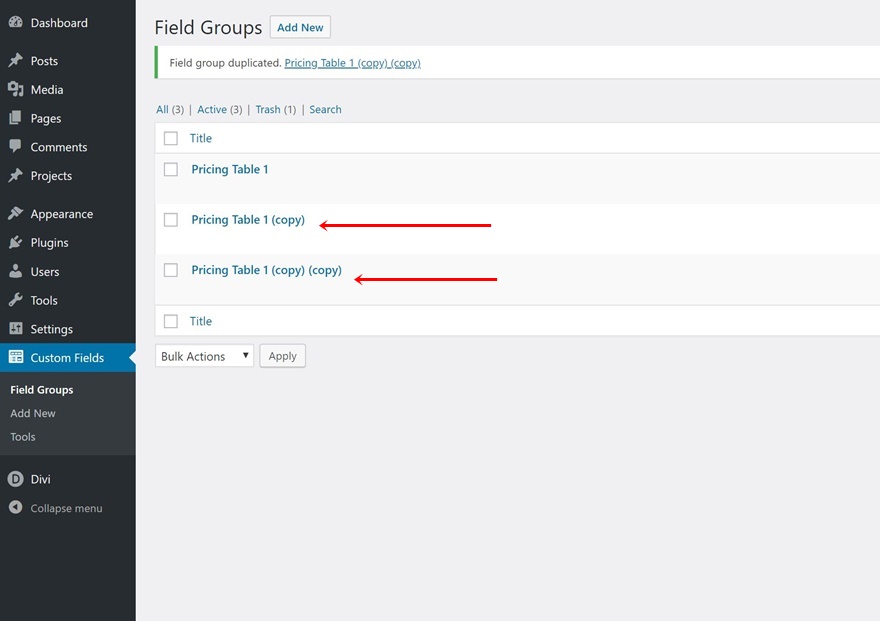Screen dimensions: 880x621
Task: Click the Divi circle logo icon
Action: [15, 479]
